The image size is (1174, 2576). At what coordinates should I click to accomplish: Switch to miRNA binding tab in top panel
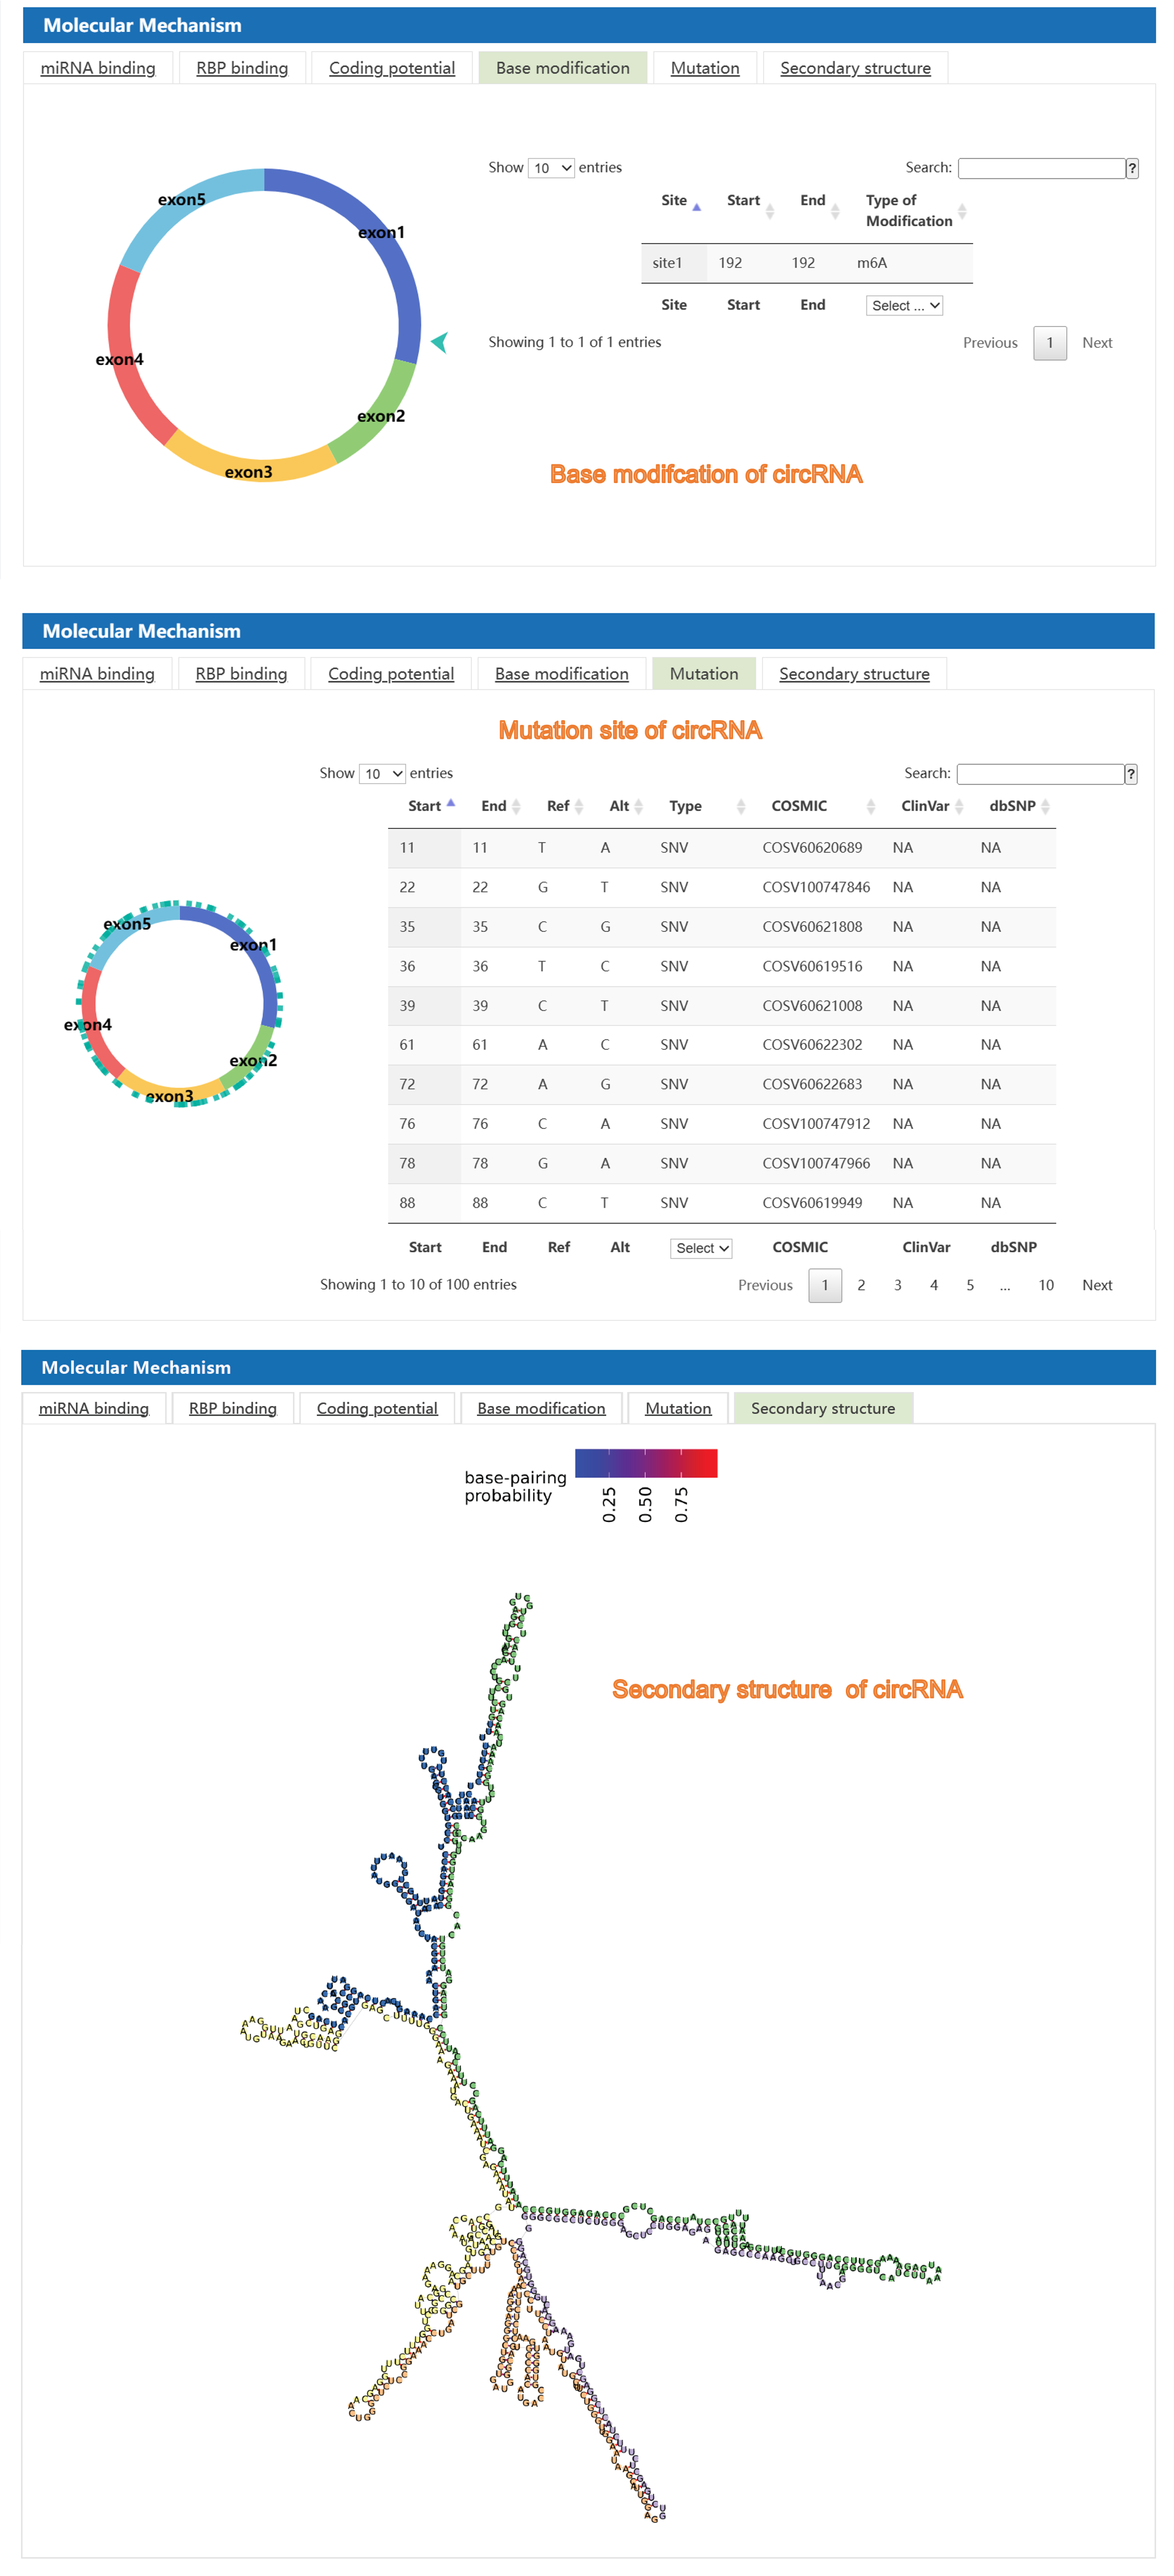[x=98, y=68]
